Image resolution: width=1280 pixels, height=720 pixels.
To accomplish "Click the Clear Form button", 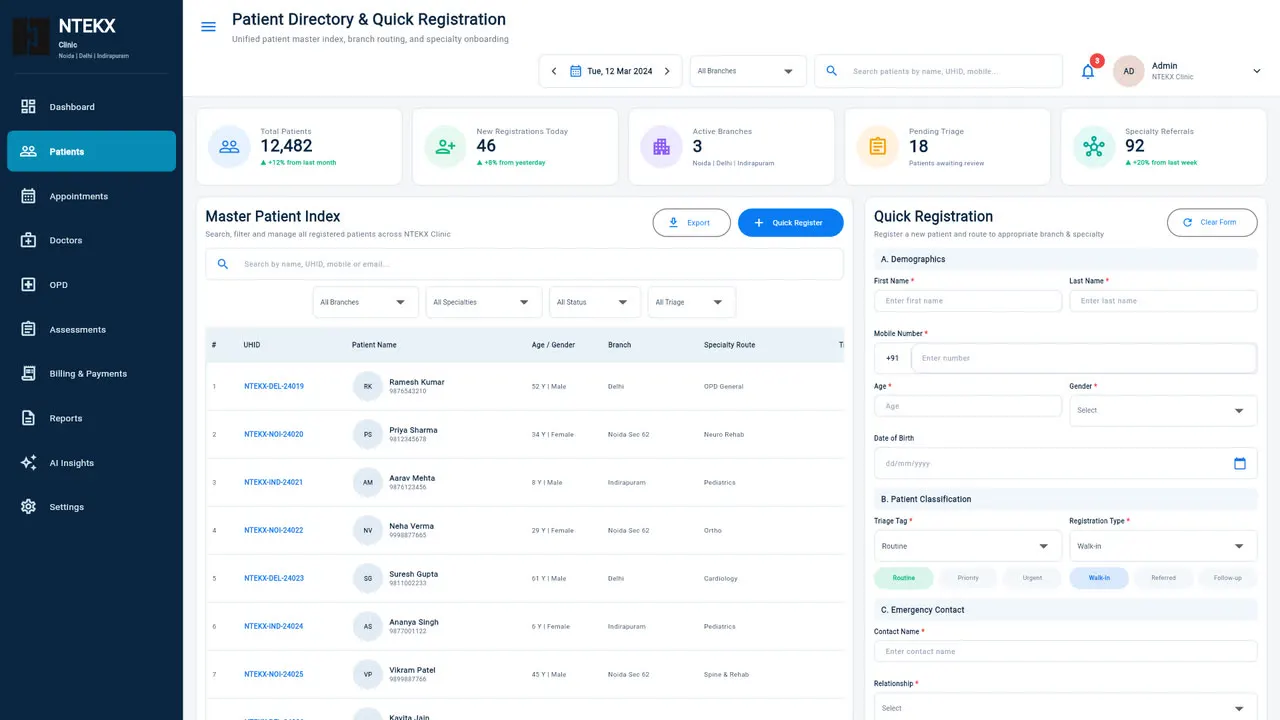I will click(1212, 222).
